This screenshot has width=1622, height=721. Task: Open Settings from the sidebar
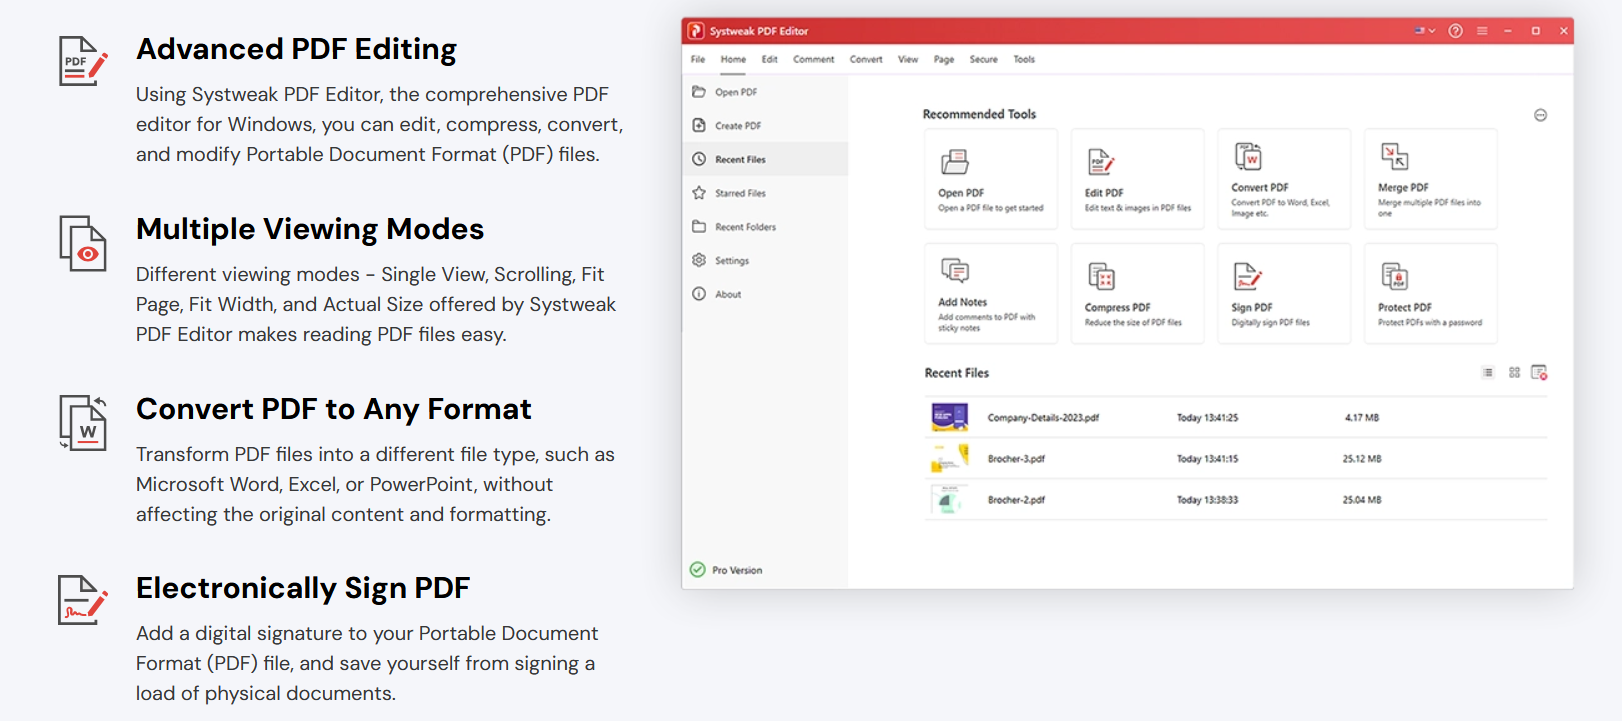pyautogui.click(x=765, y=260)
